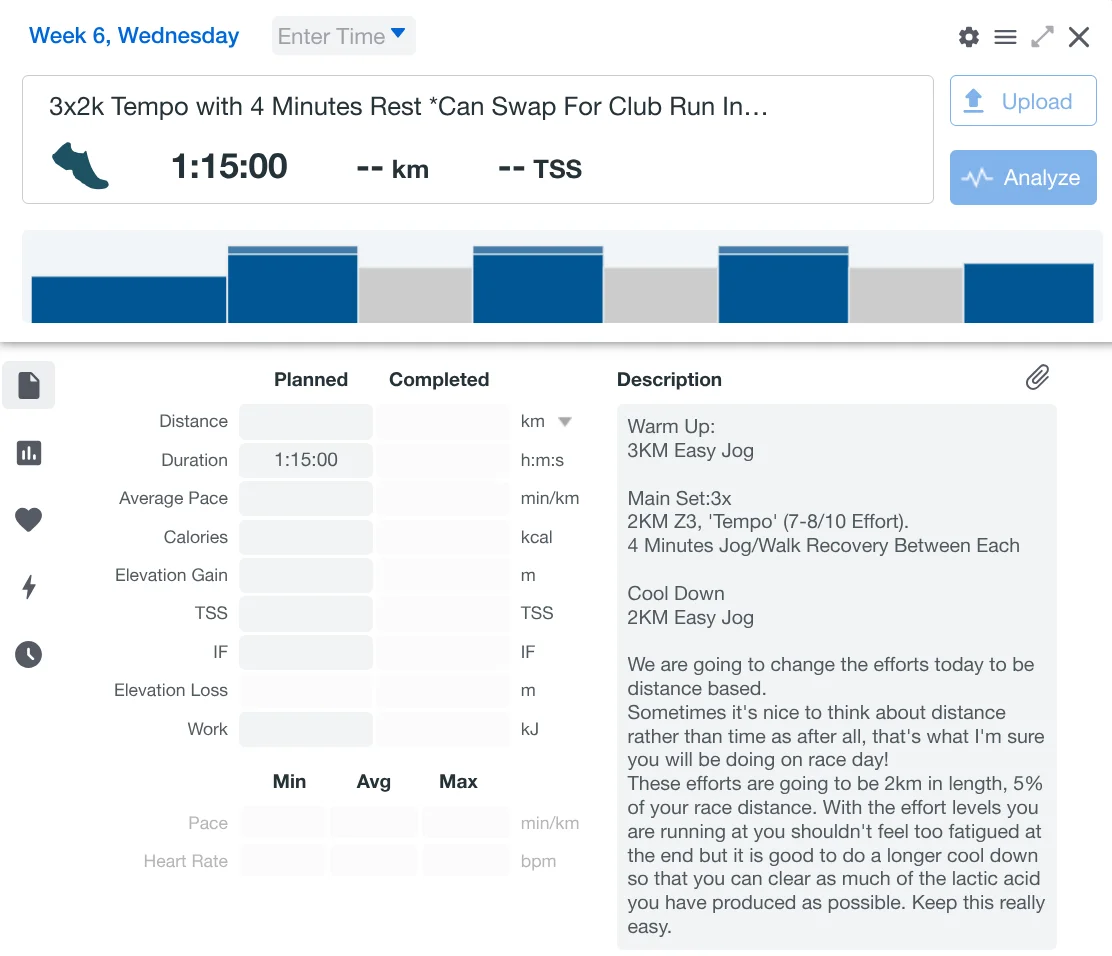Viewport: 1112px width, 956px height.
Task: Select the summary document tab icon
Action: pyautogui.click(x=29, y=385)
